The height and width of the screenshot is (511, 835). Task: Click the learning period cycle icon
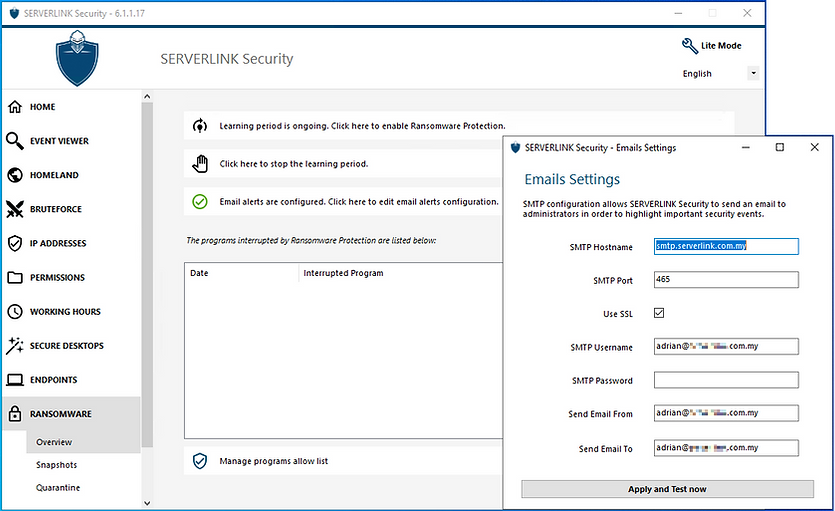pos(200,126)
